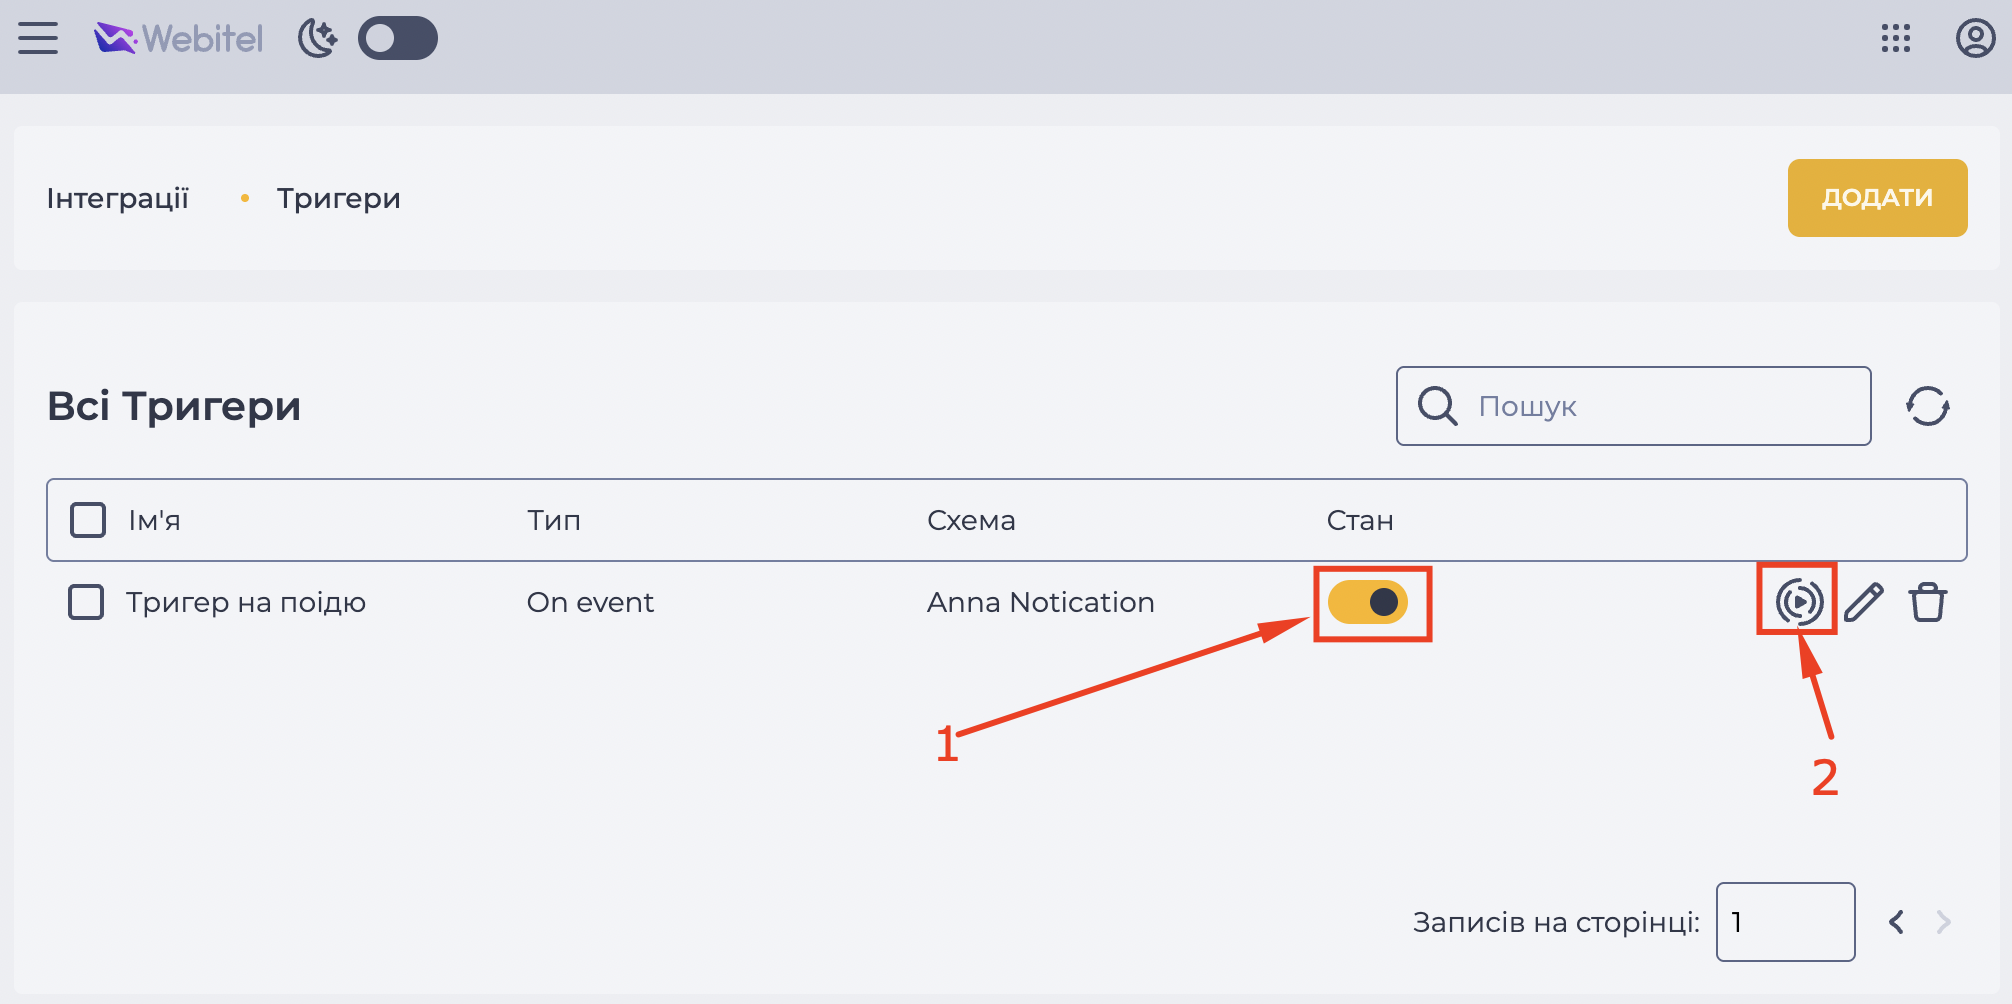The height and width of the screenshot is (1004, 2012).
Task: Click the records per page field
Action: (1785, 922)
